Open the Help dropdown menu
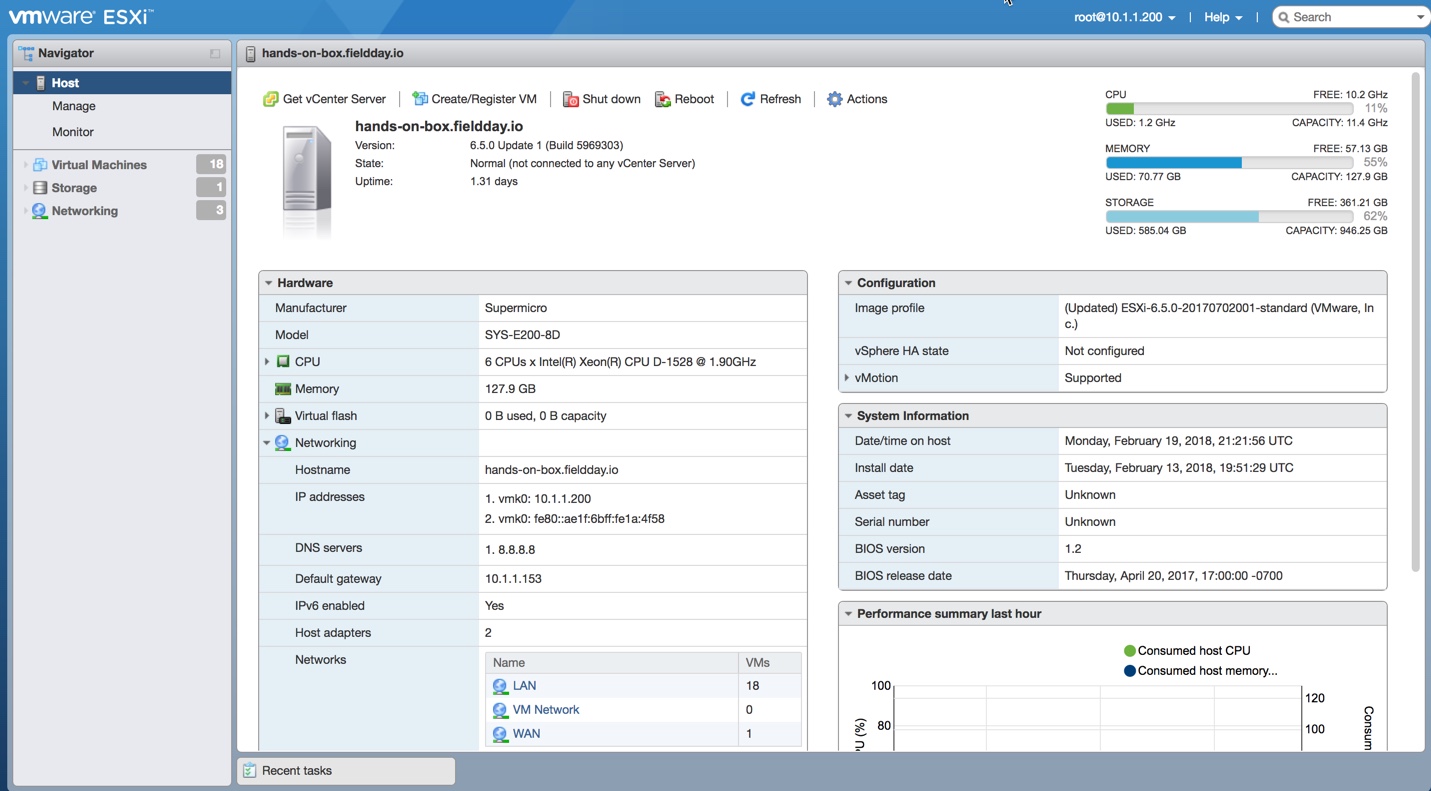Screen dimensions: 1431x791 (x=1223, y=17)
